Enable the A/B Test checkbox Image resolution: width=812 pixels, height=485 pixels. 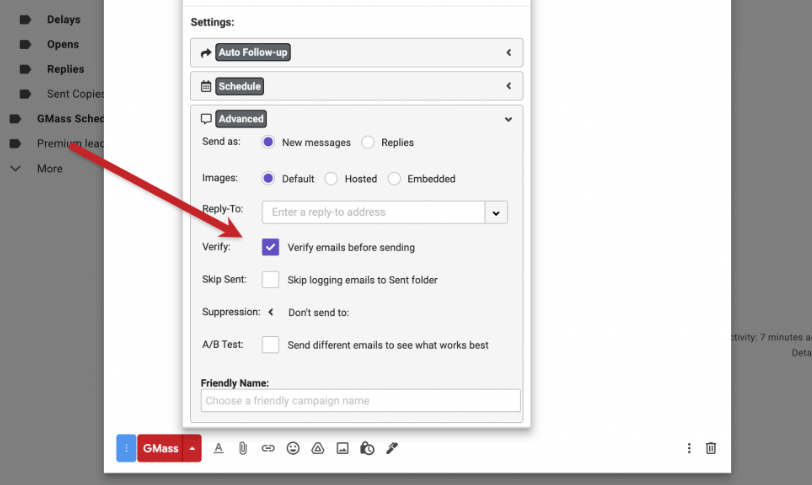coord(270,345)
